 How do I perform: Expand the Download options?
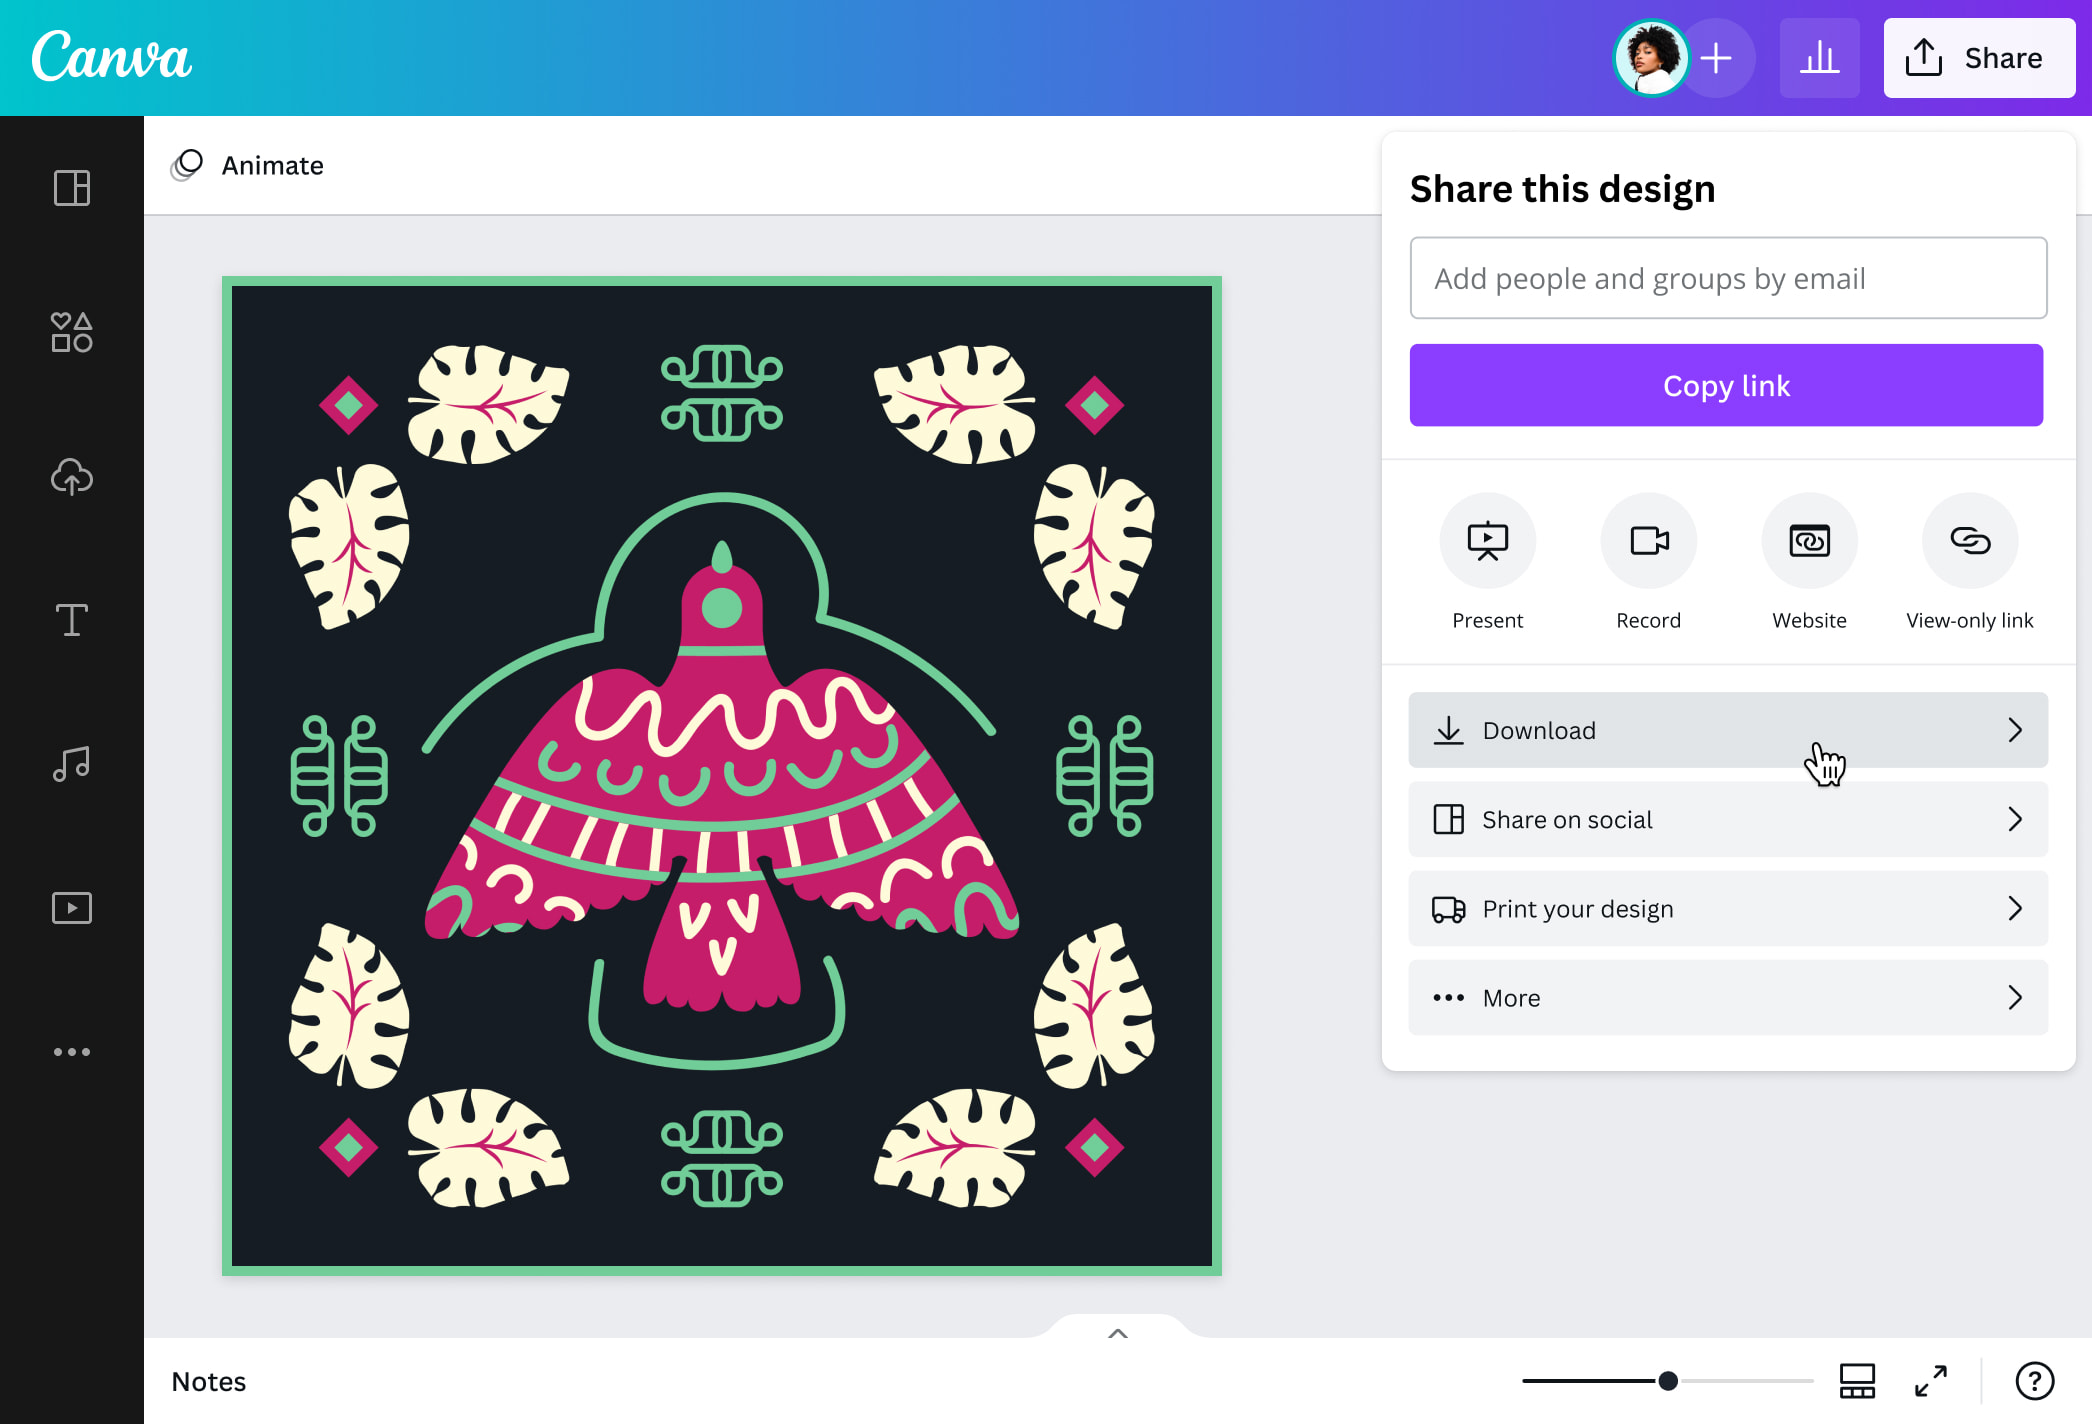[1727, 730]
